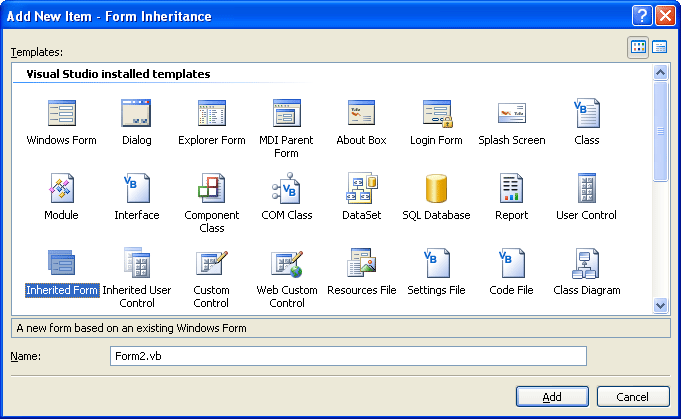Choose the Dialog template icon
This screenshot has width=681, height=419.
point(136,113)
